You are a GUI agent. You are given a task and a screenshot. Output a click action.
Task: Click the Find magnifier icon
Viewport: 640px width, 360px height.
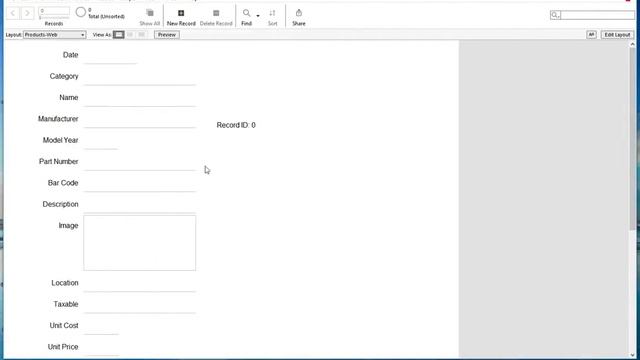[x=246, y=13]
